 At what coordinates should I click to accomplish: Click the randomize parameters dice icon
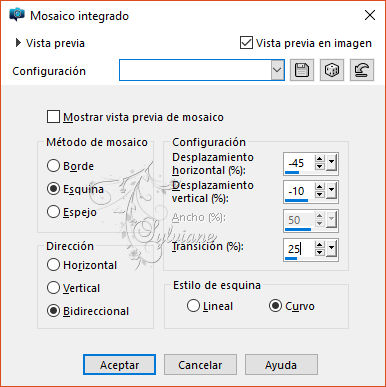coord(332,70)
